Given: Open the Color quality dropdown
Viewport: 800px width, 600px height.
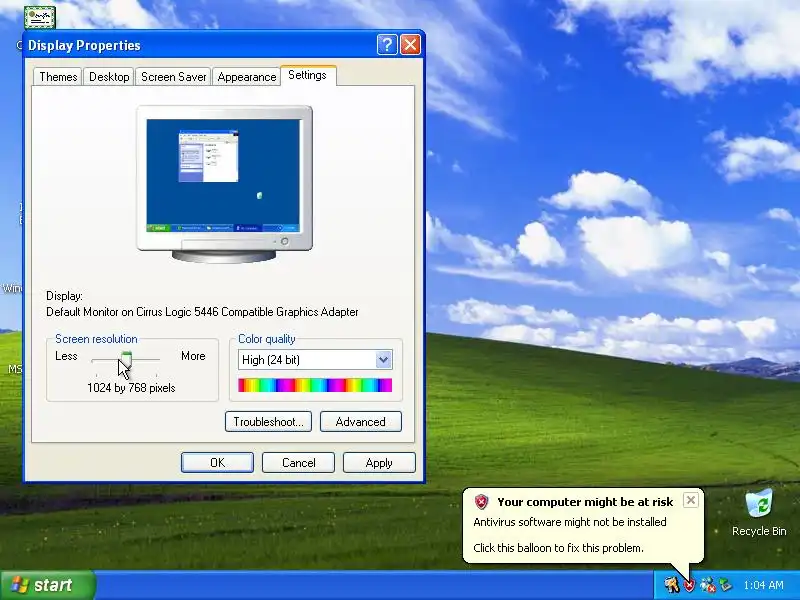Looking at the screenshot, I should pos(383,360).
